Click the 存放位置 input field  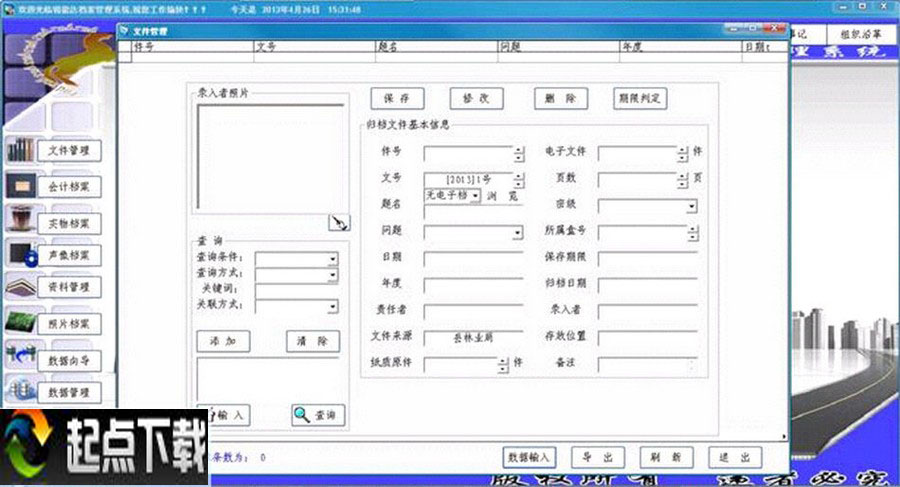[x=647, y=338]
